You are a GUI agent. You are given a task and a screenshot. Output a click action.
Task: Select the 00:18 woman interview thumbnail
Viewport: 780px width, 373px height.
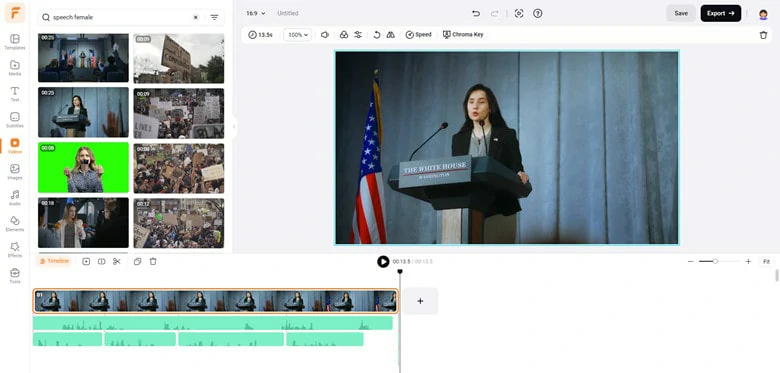coord(83,223)
